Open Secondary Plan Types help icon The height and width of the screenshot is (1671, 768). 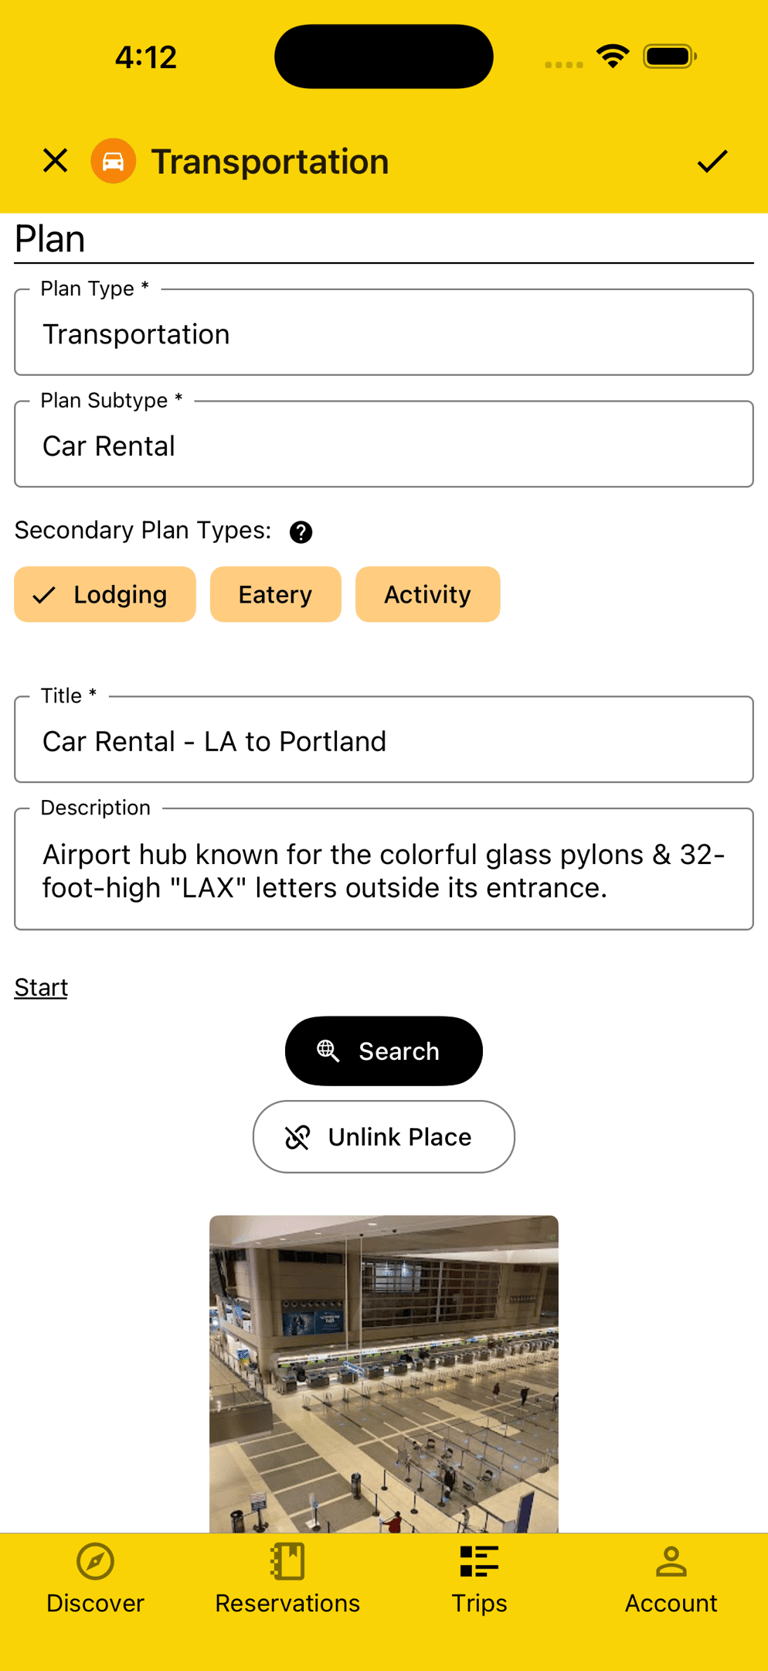pyautogui.click(x=301, y=532)
